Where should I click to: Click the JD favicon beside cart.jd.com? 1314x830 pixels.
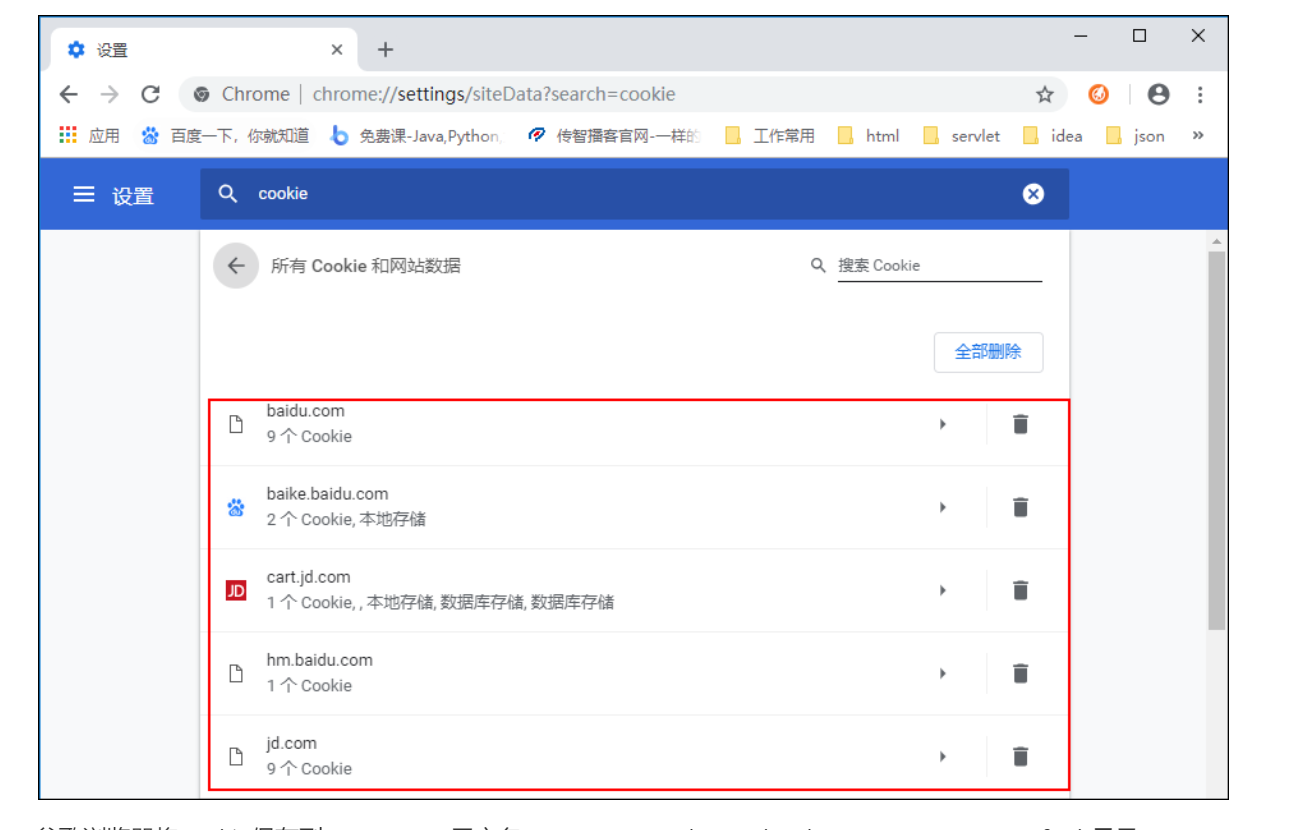pos(236,591)
